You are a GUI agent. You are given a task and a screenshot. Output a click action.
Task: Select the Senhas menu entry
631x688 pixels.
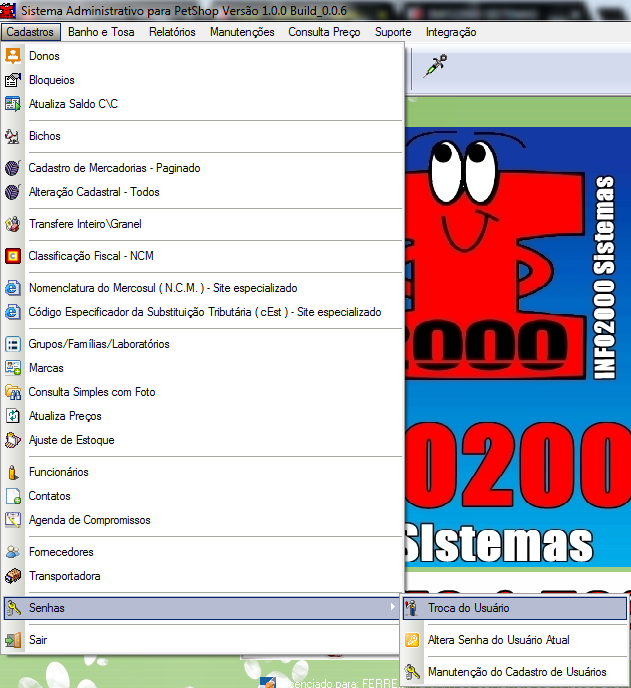tap(202, 608)
